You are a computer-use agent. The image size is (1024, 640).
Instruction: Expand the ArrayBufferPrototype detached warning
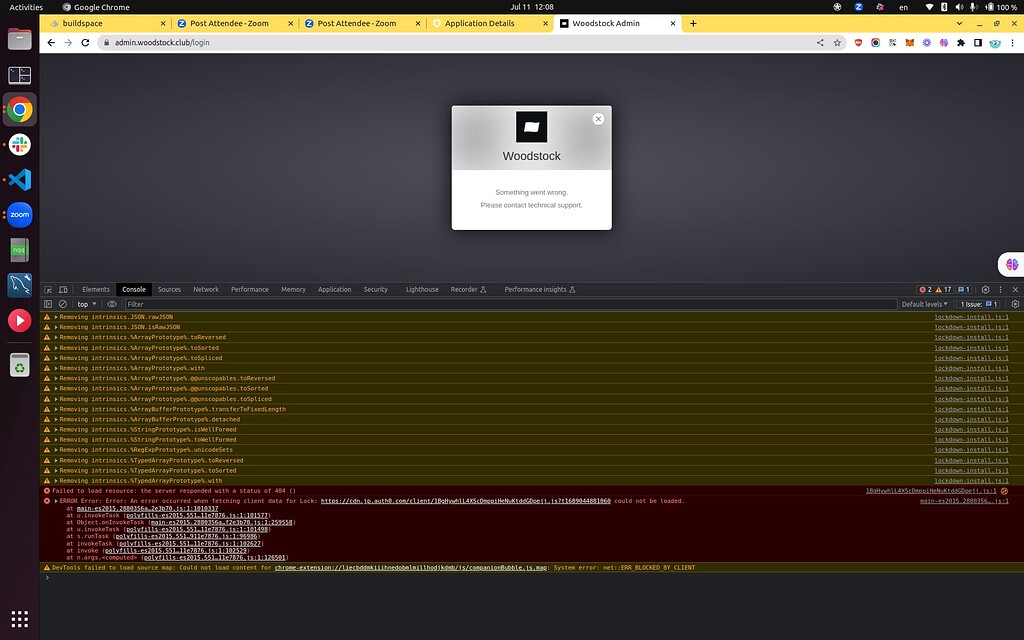(x=56, y=419)
